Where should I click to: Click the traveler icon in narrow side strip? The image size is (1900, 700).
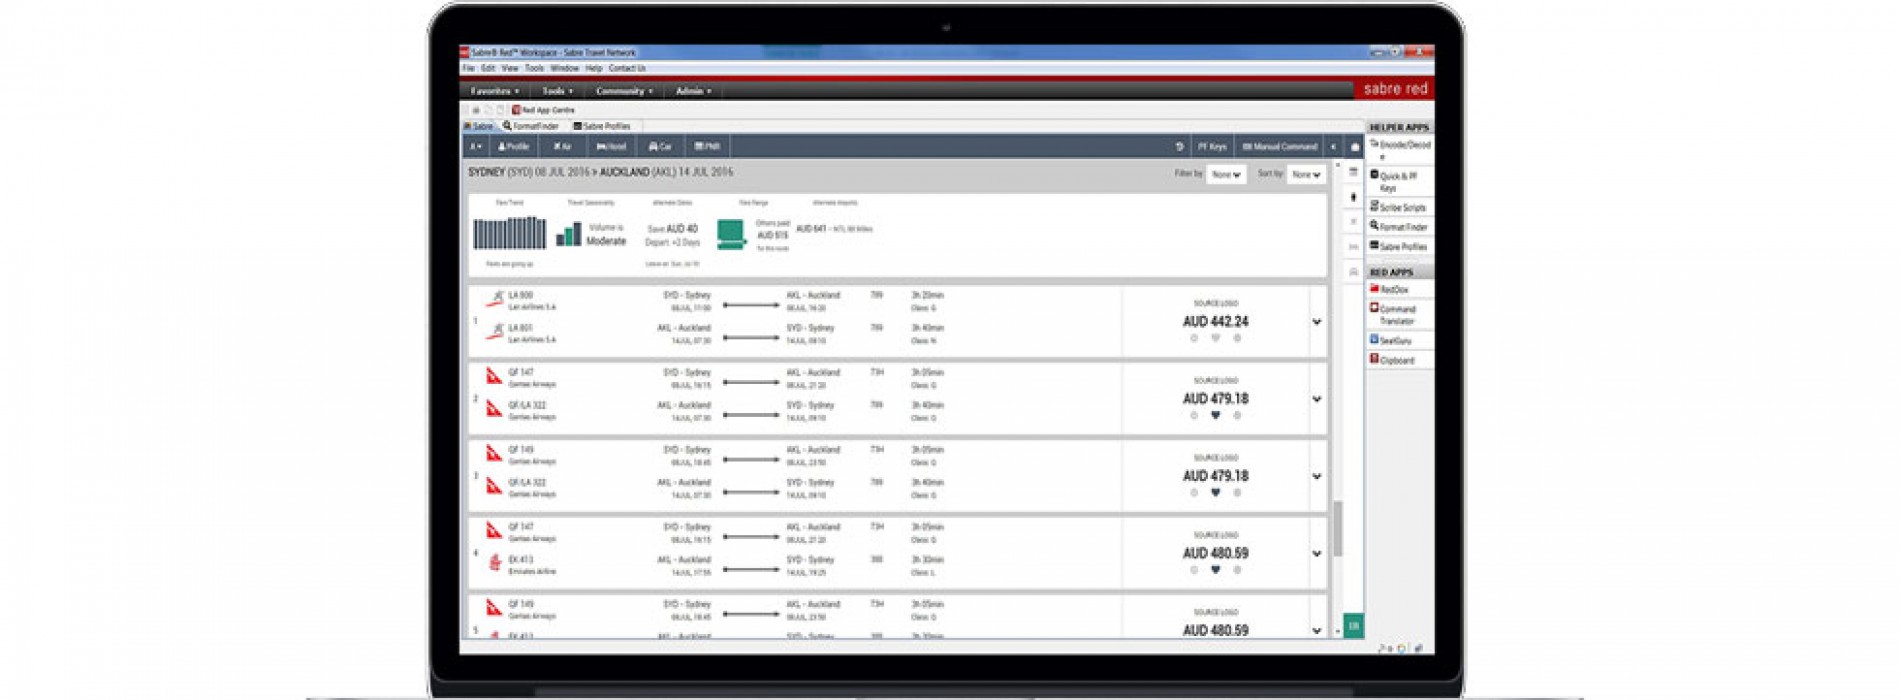(x=1353, y=197)
